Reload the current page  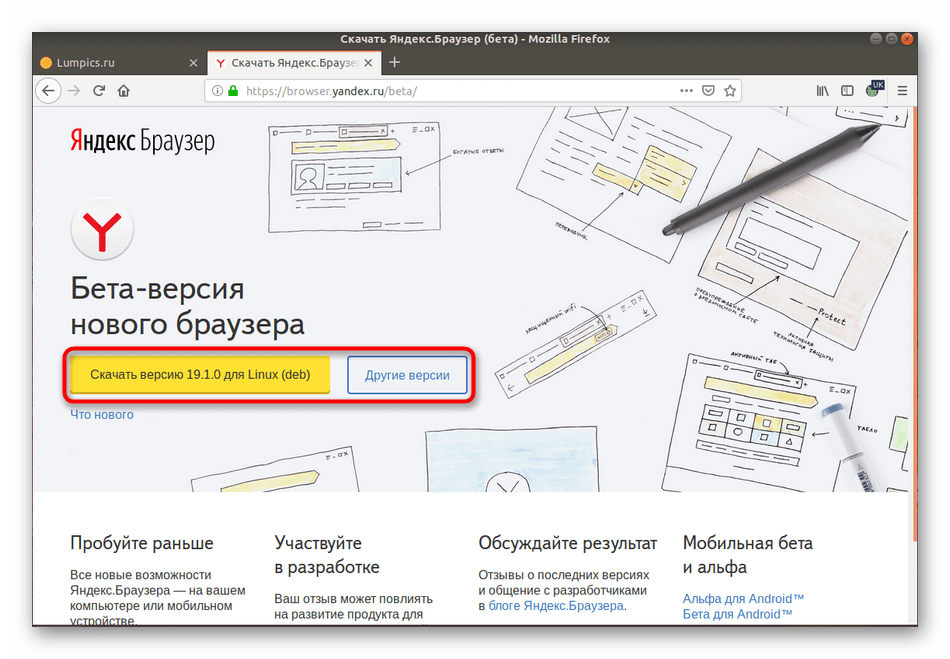pos(99,91)
